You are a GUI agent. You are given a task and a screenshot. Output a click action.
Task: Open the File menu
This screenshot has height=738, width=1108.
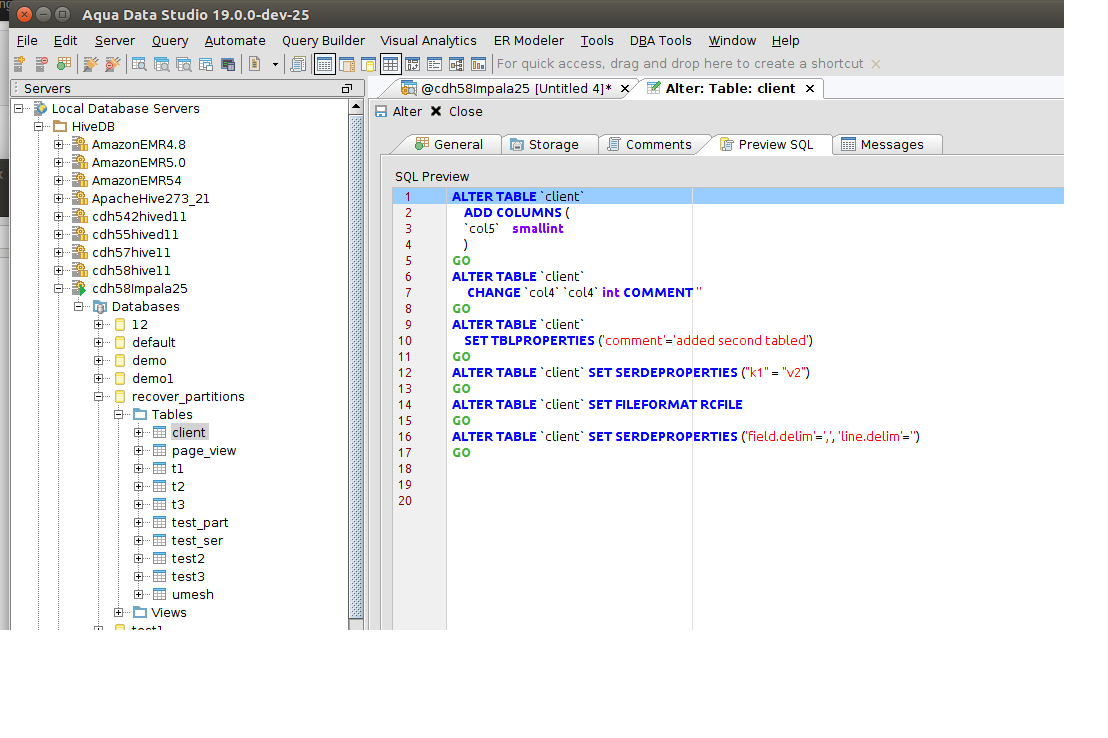pyautogui.click(x=27, y=41)
